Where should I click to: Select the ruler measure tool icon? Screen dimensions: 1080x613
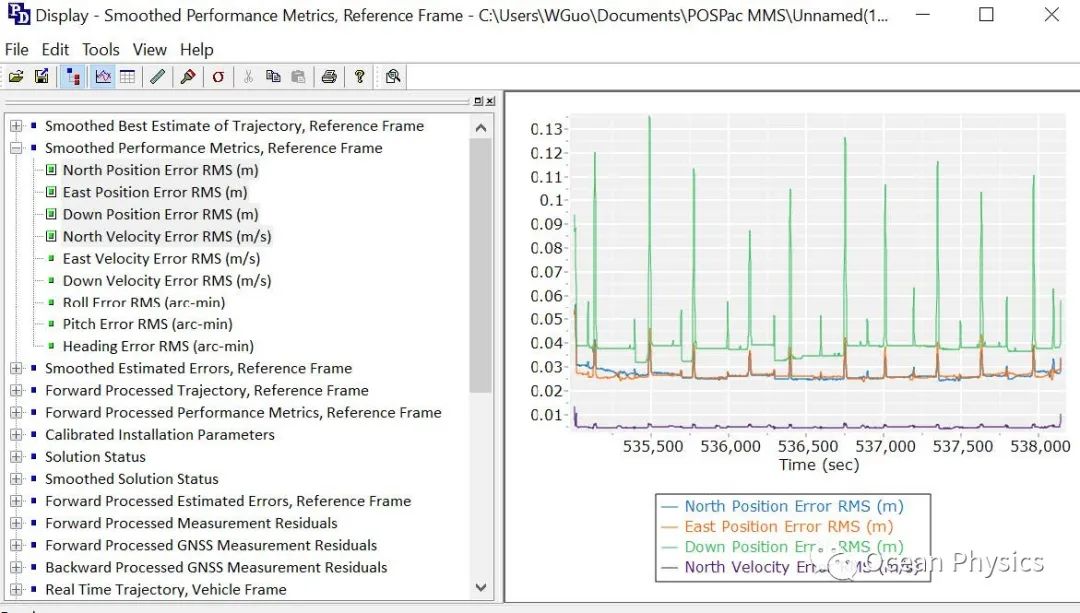coord(157,77)
